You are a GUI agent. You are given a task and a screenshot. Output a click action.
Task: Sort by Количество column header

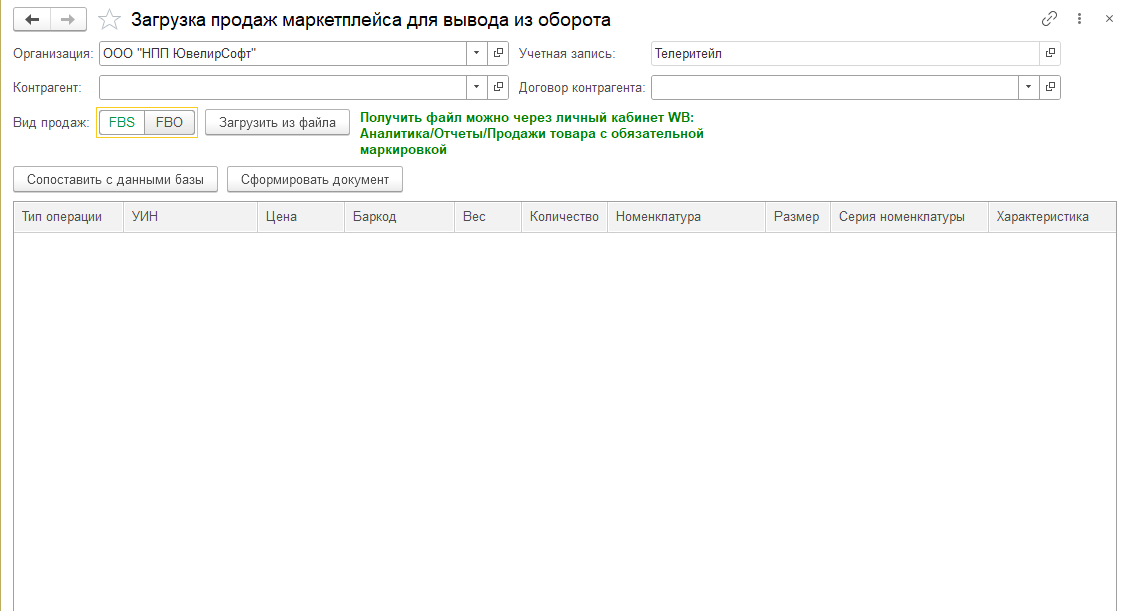[565, 217]
